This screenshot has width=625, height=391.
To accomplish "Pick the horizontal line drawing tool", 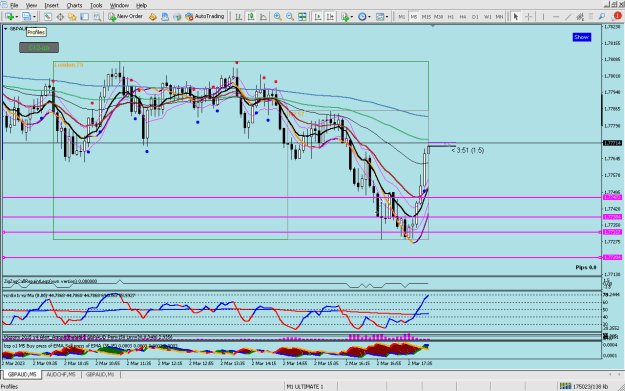I will coord(556,17).
